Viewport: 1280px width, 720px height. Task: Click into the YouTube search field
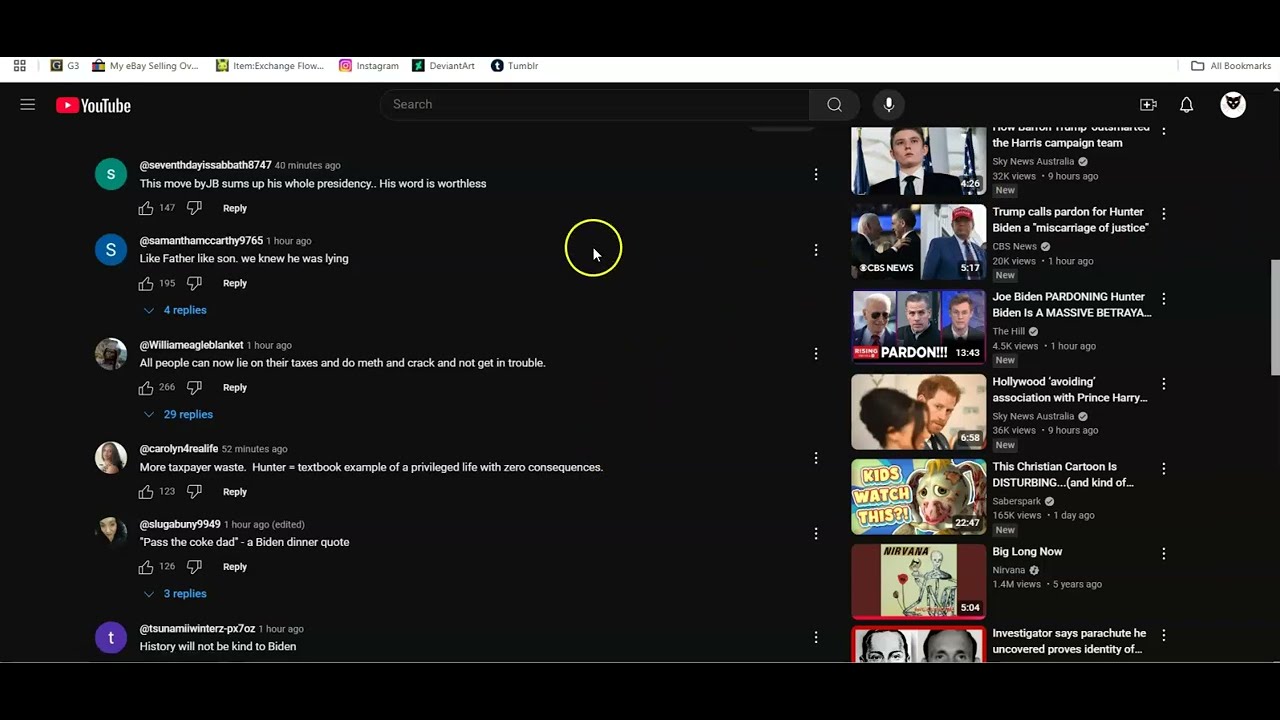[x=594, y=104]
